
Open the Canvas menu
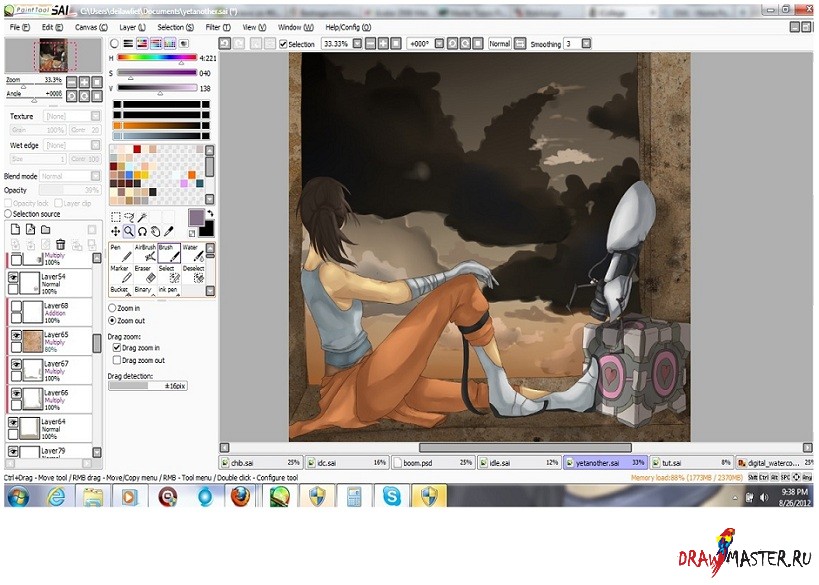tap(91, 27)
